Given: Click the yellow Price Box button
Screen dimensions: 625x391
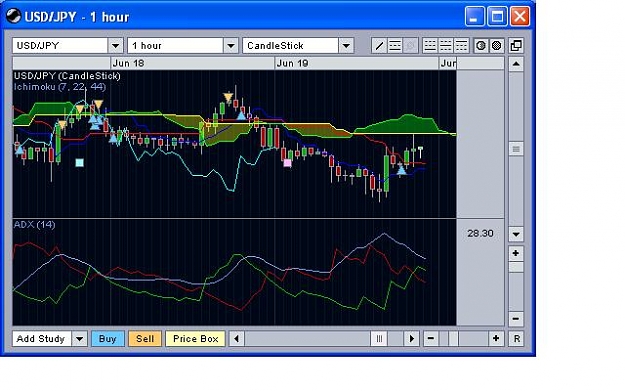Looking at the screenshot, I should pos(196,339).
